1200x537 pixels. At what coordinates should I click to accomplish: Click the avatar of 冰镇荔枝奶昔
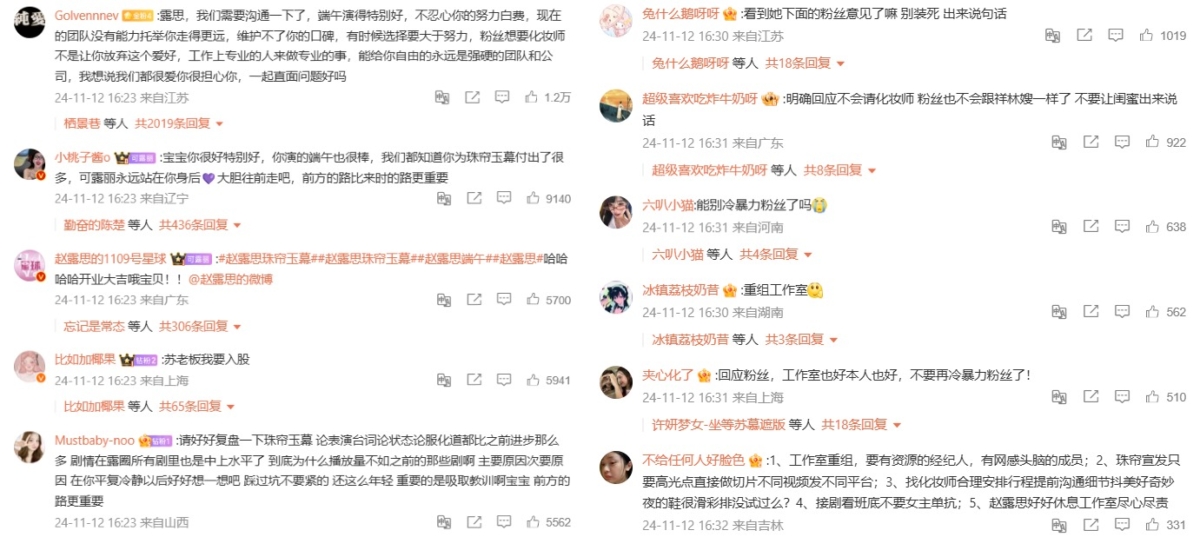click(615, 297)
